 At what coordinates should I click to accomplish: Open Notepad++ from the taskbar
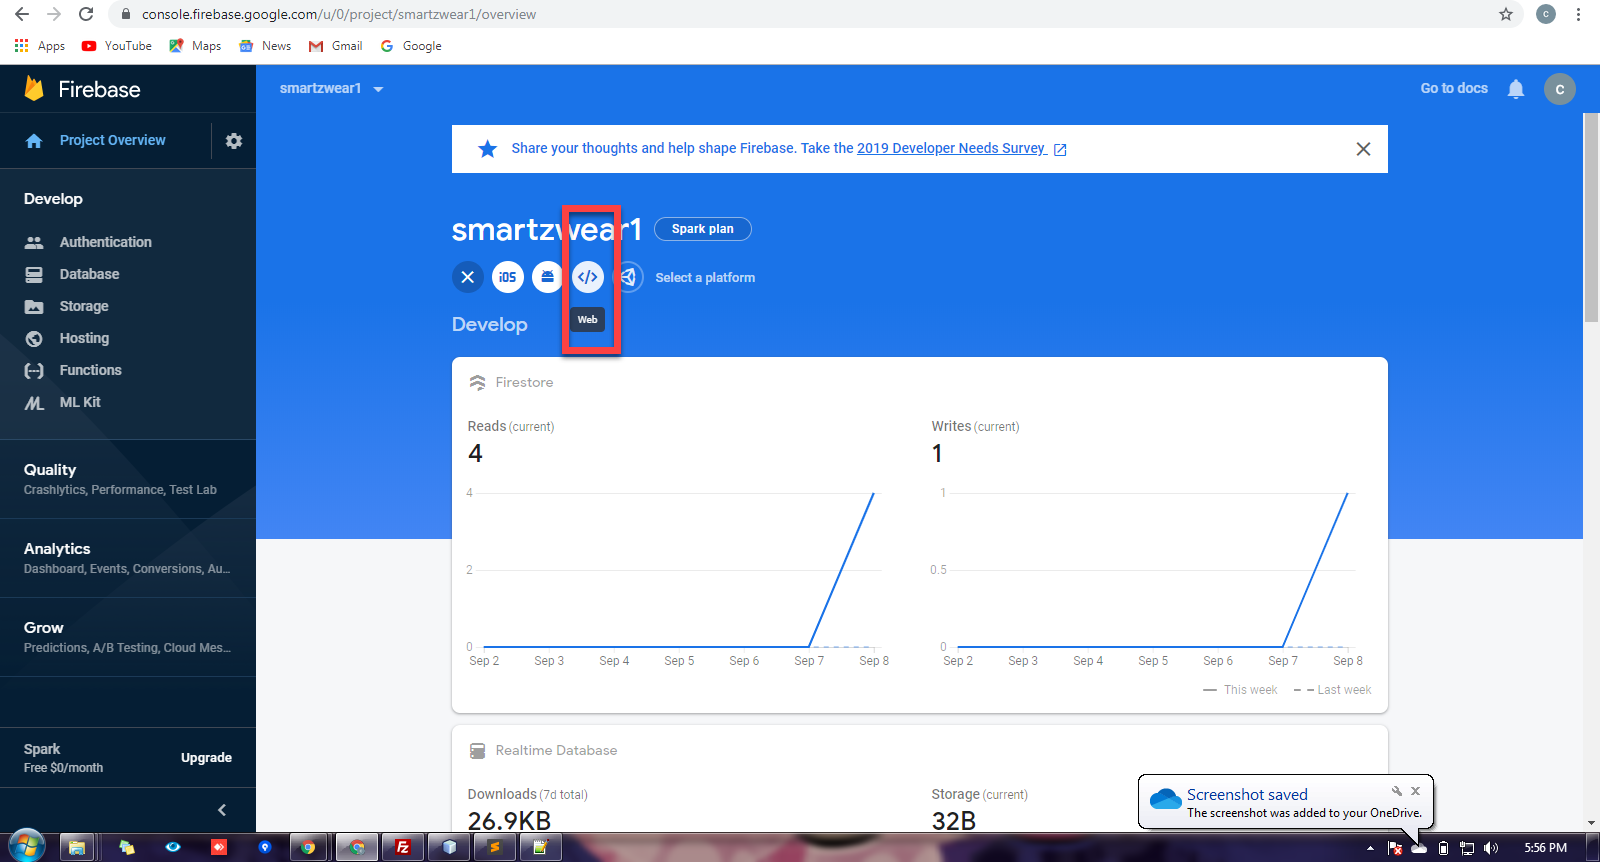click(x=541, y=847)
